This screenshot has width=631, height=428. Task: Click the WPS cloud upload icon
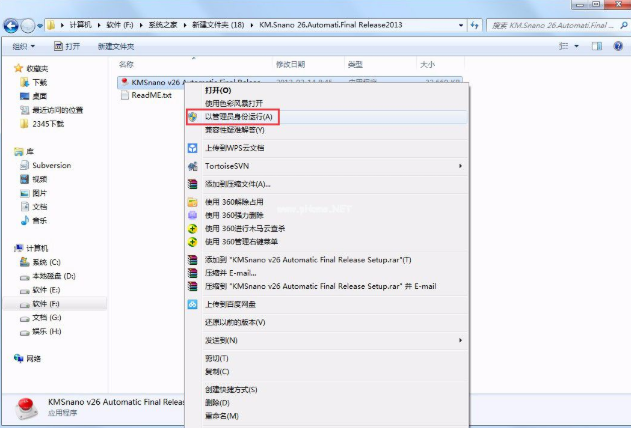193,148
